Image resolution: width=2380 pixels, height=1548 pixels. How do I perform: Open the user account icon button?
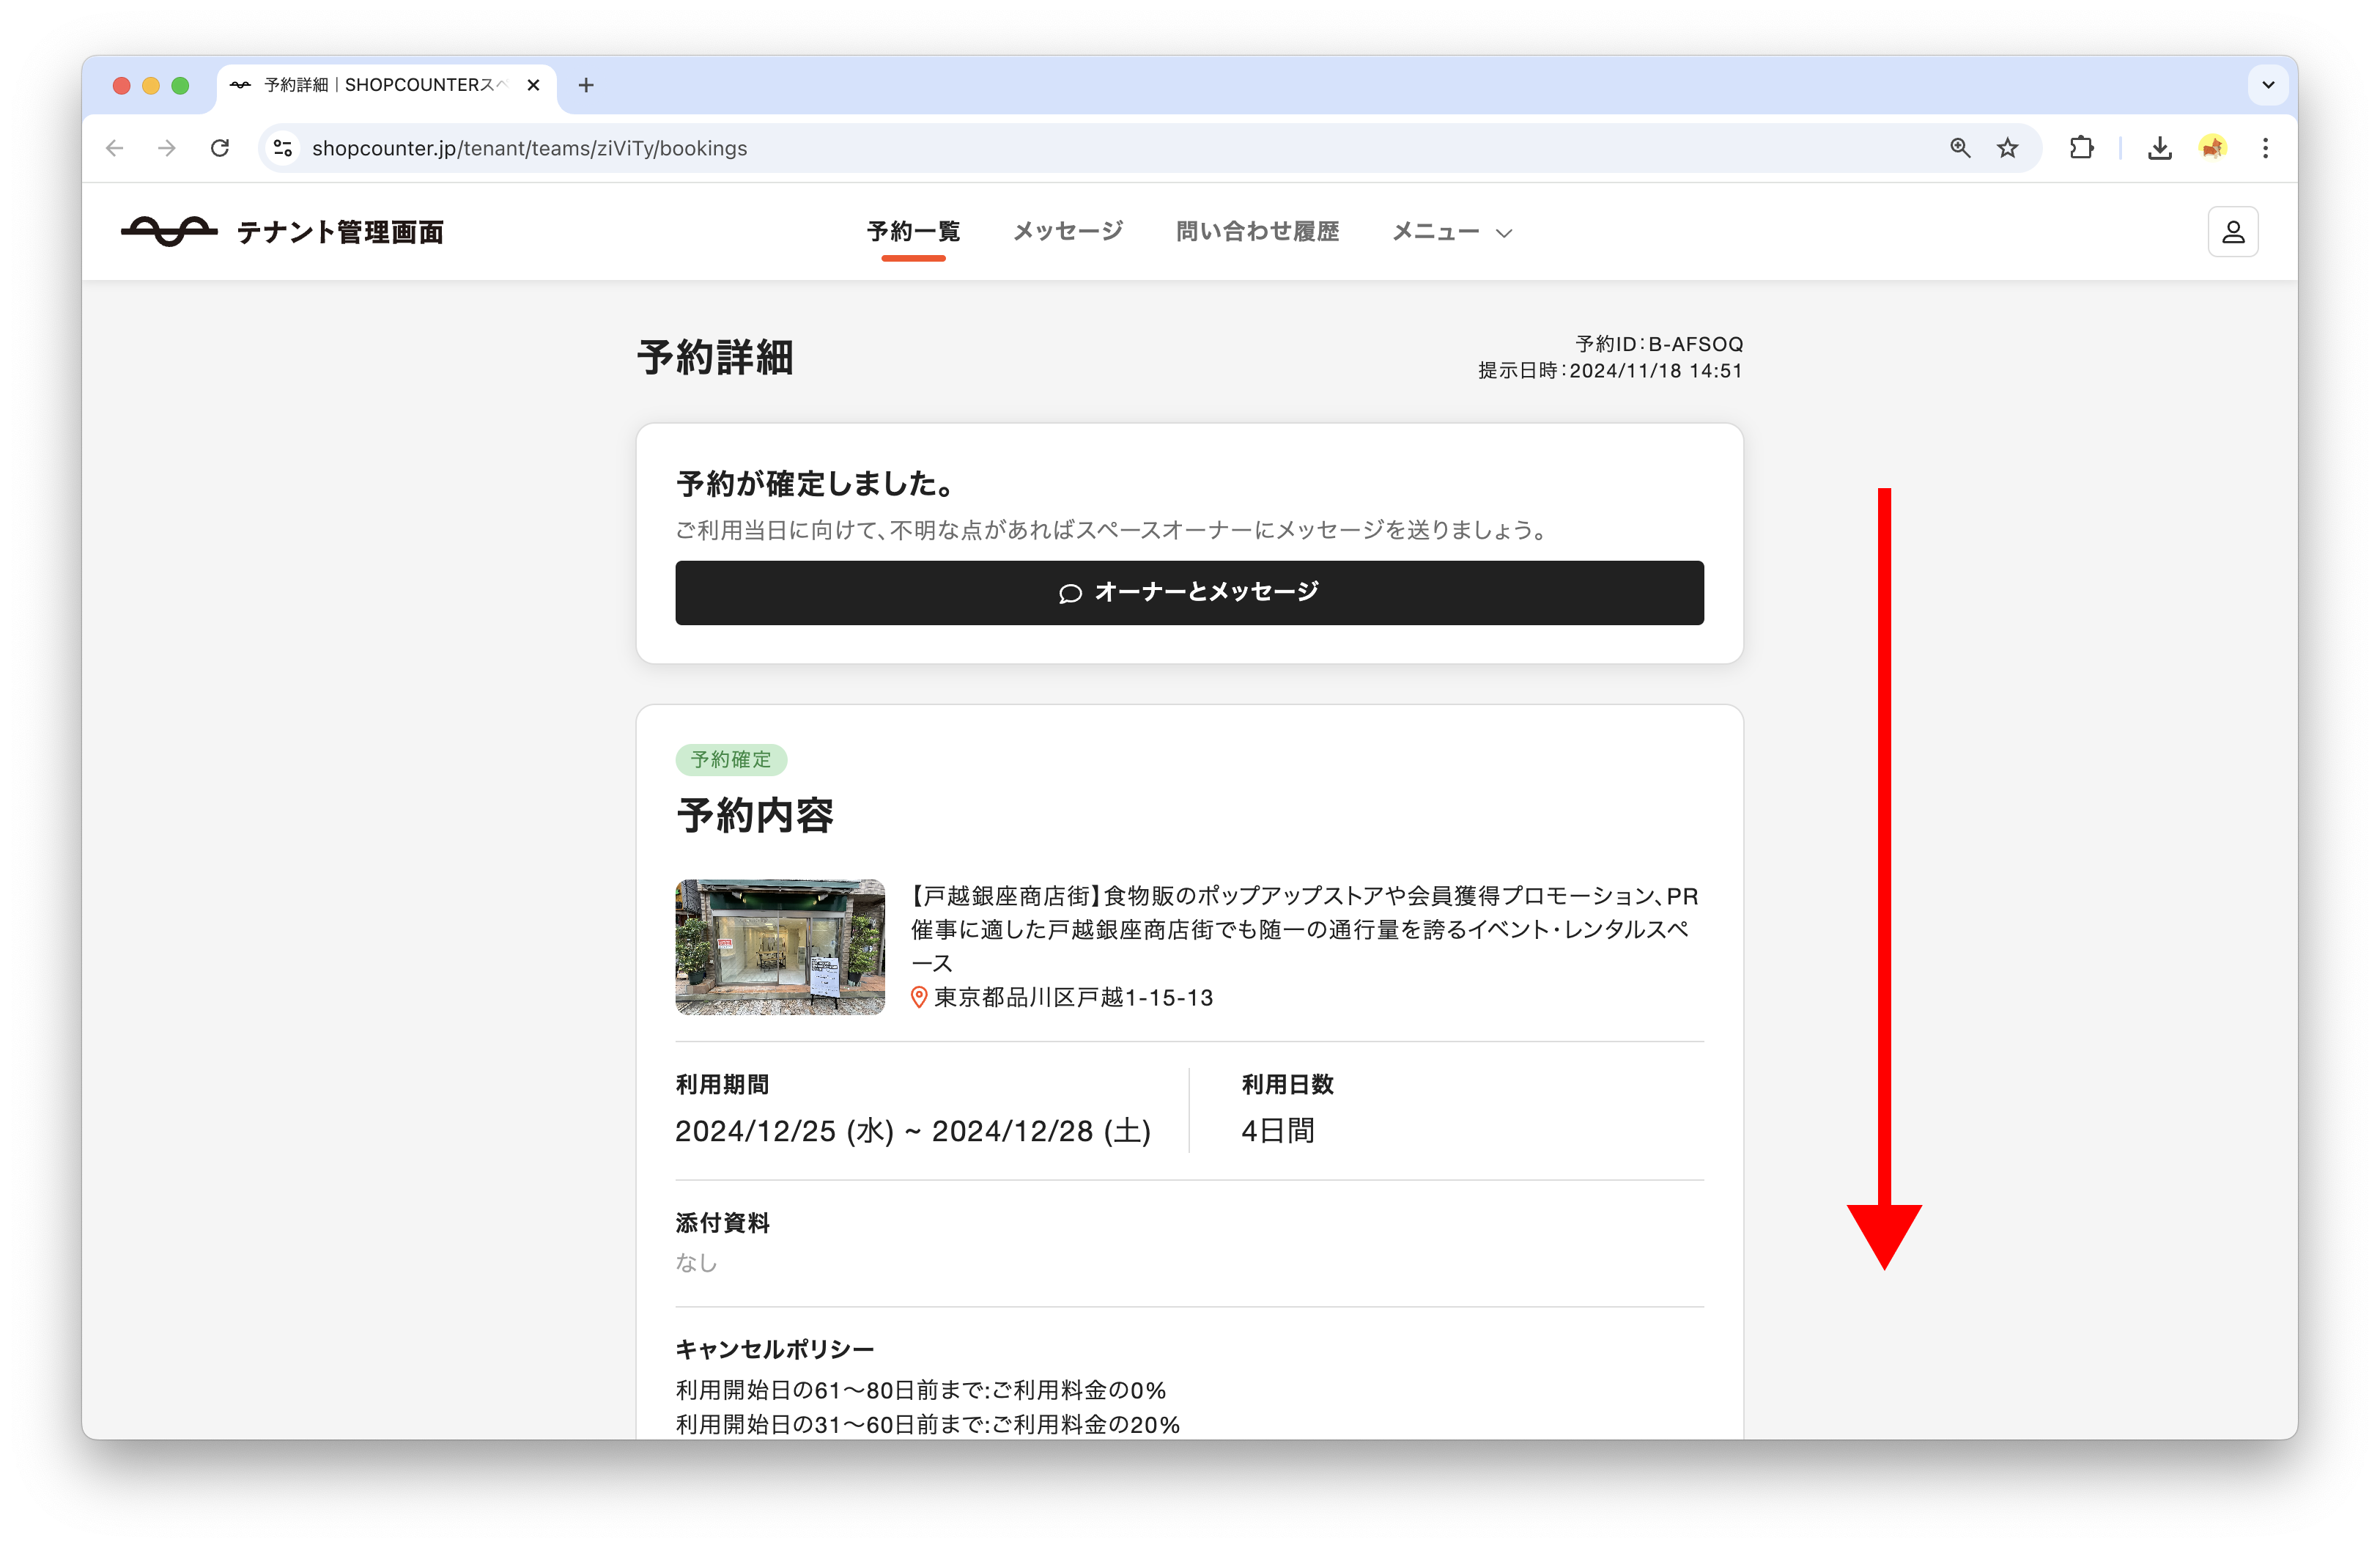click(2232, 232)
